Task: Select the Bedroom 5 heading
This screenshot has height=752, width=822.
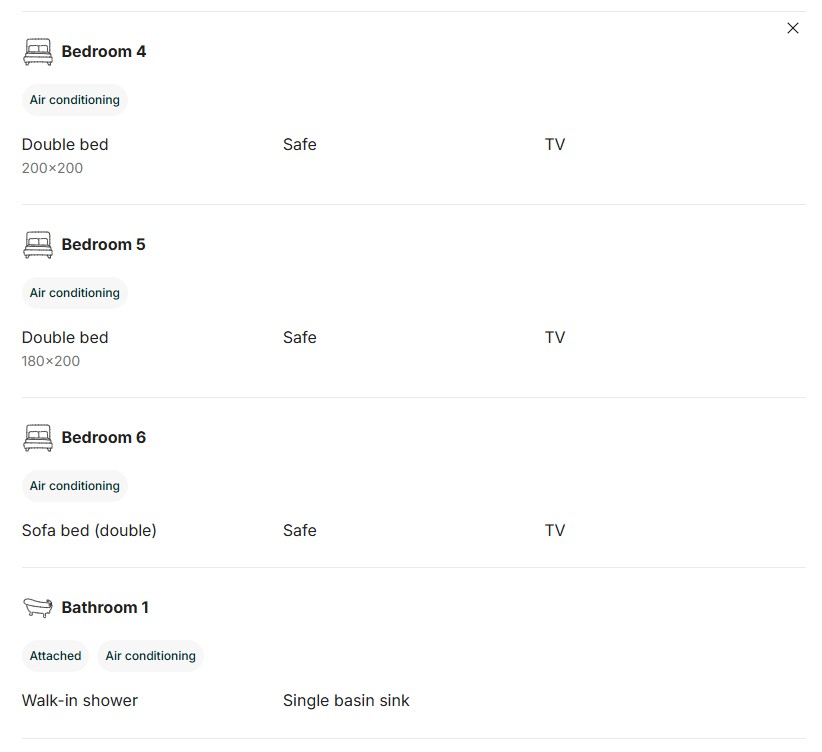Action: (x=103, y=245)
